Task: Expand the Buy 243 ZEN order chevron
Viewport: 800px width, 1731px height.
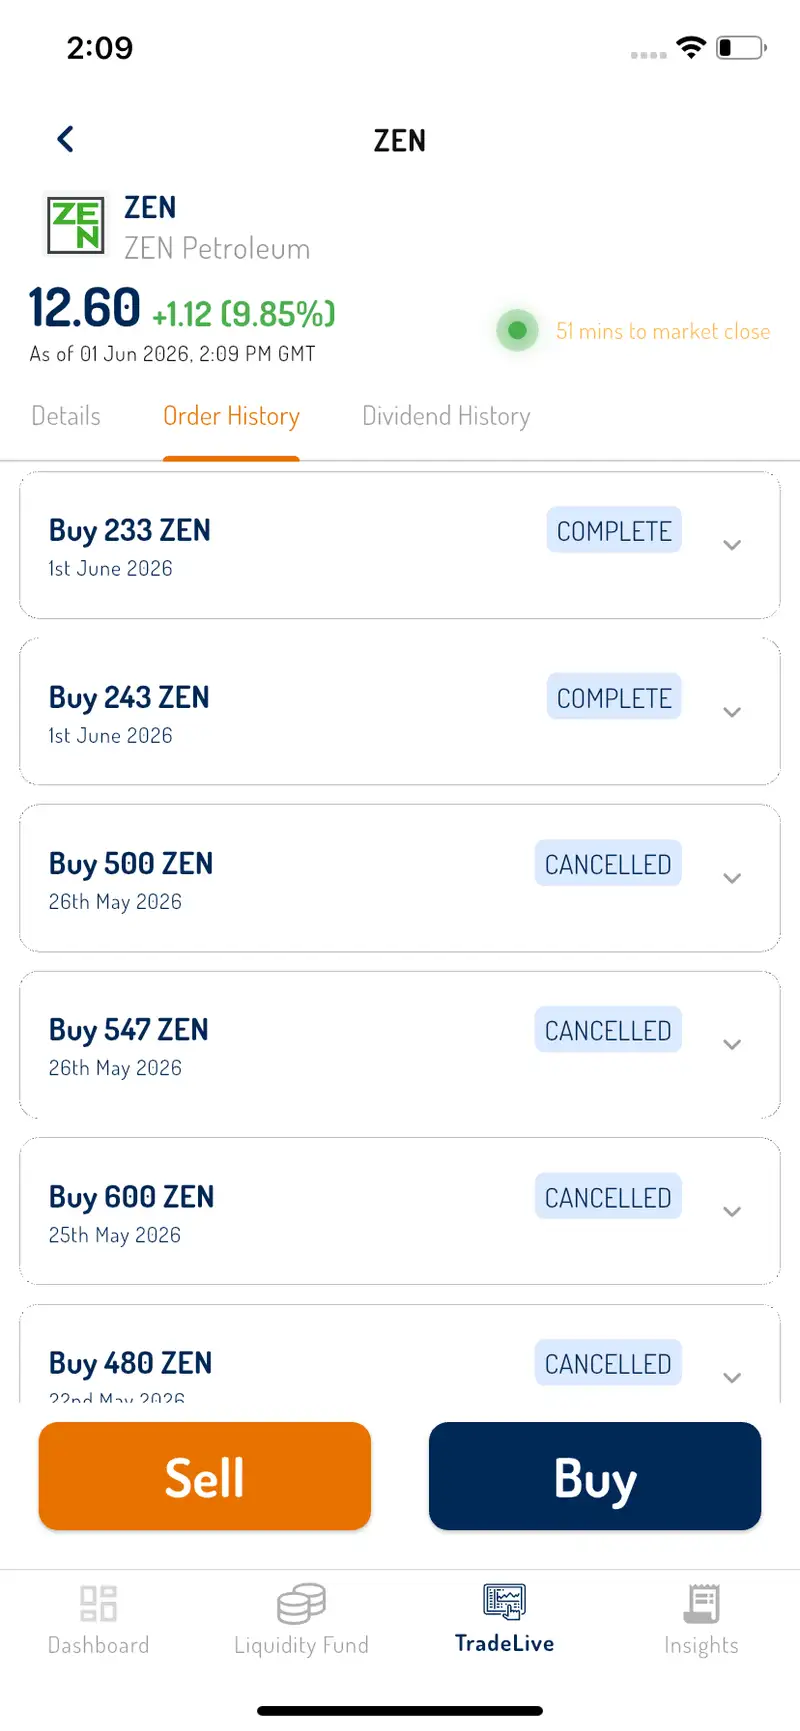Action: pos(732,712)
